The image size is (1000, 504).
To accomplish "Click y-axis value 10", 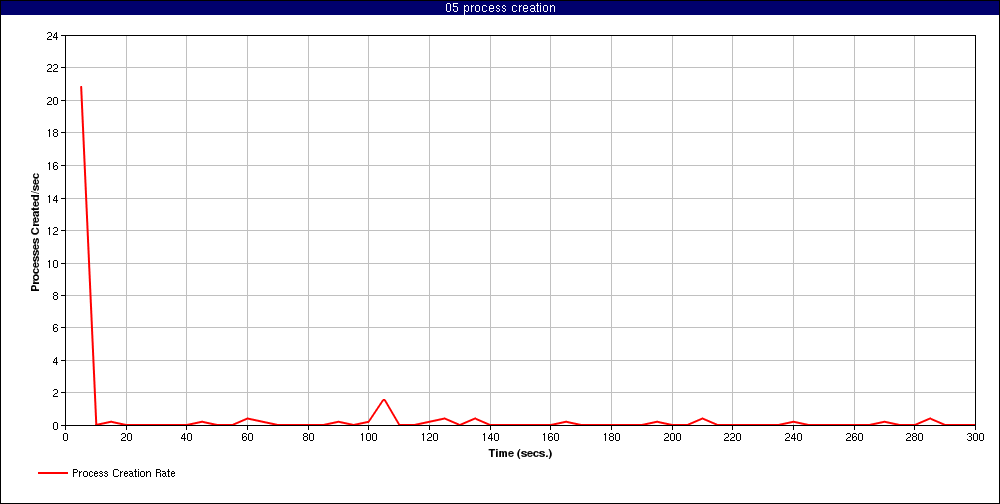I will tap(52, 263).
